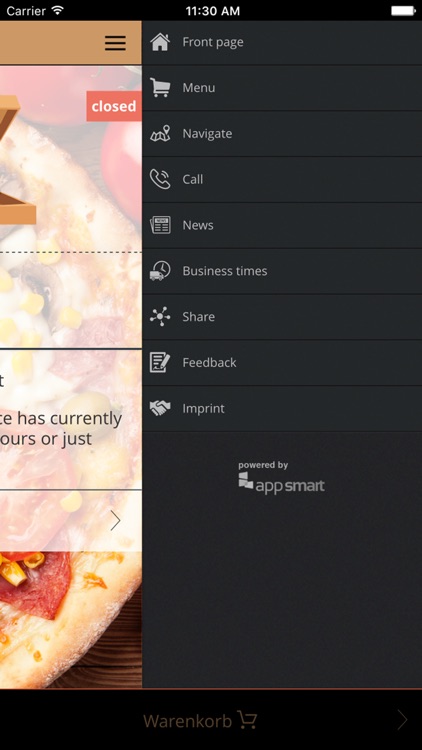Click the handshake Imprint icon
The height and width of the screenshot is (750, 422).
(x=160, y=408)
